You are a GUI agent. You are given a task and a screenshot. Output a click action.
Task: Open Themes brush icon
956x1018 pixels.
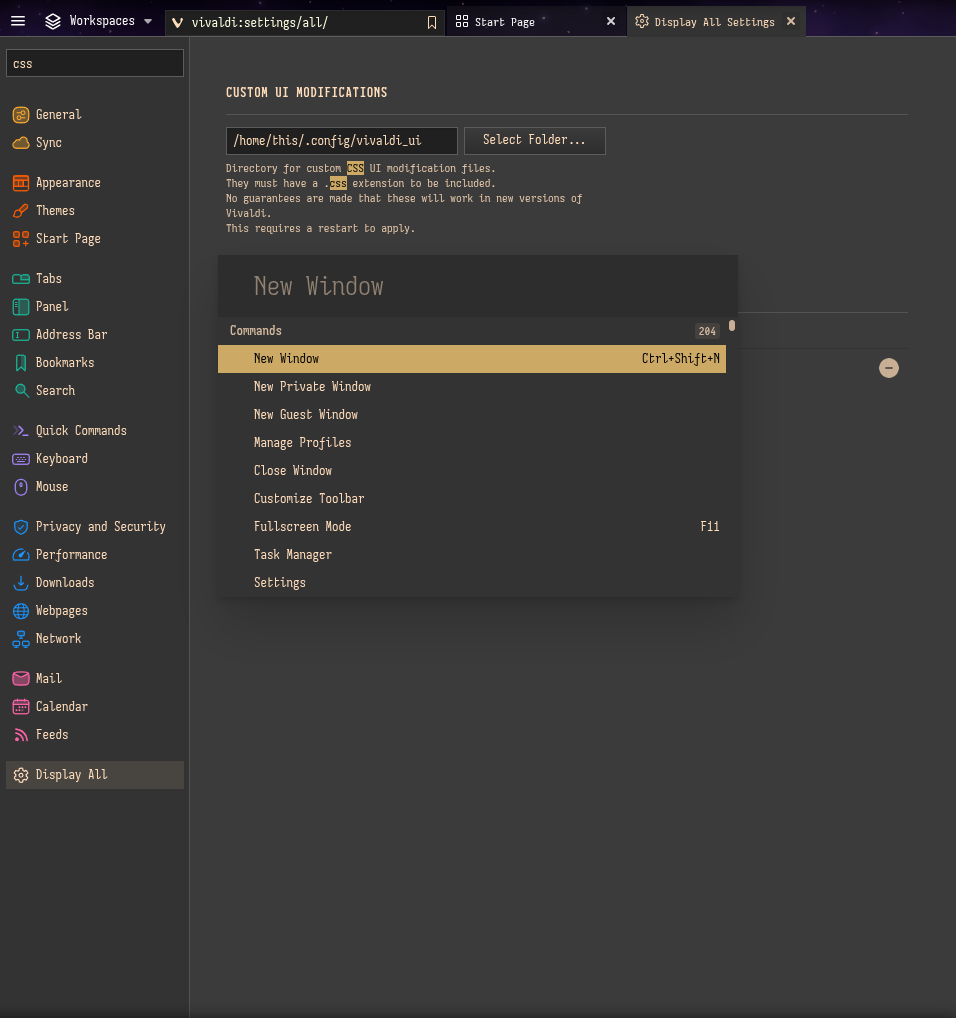(21, 211)
